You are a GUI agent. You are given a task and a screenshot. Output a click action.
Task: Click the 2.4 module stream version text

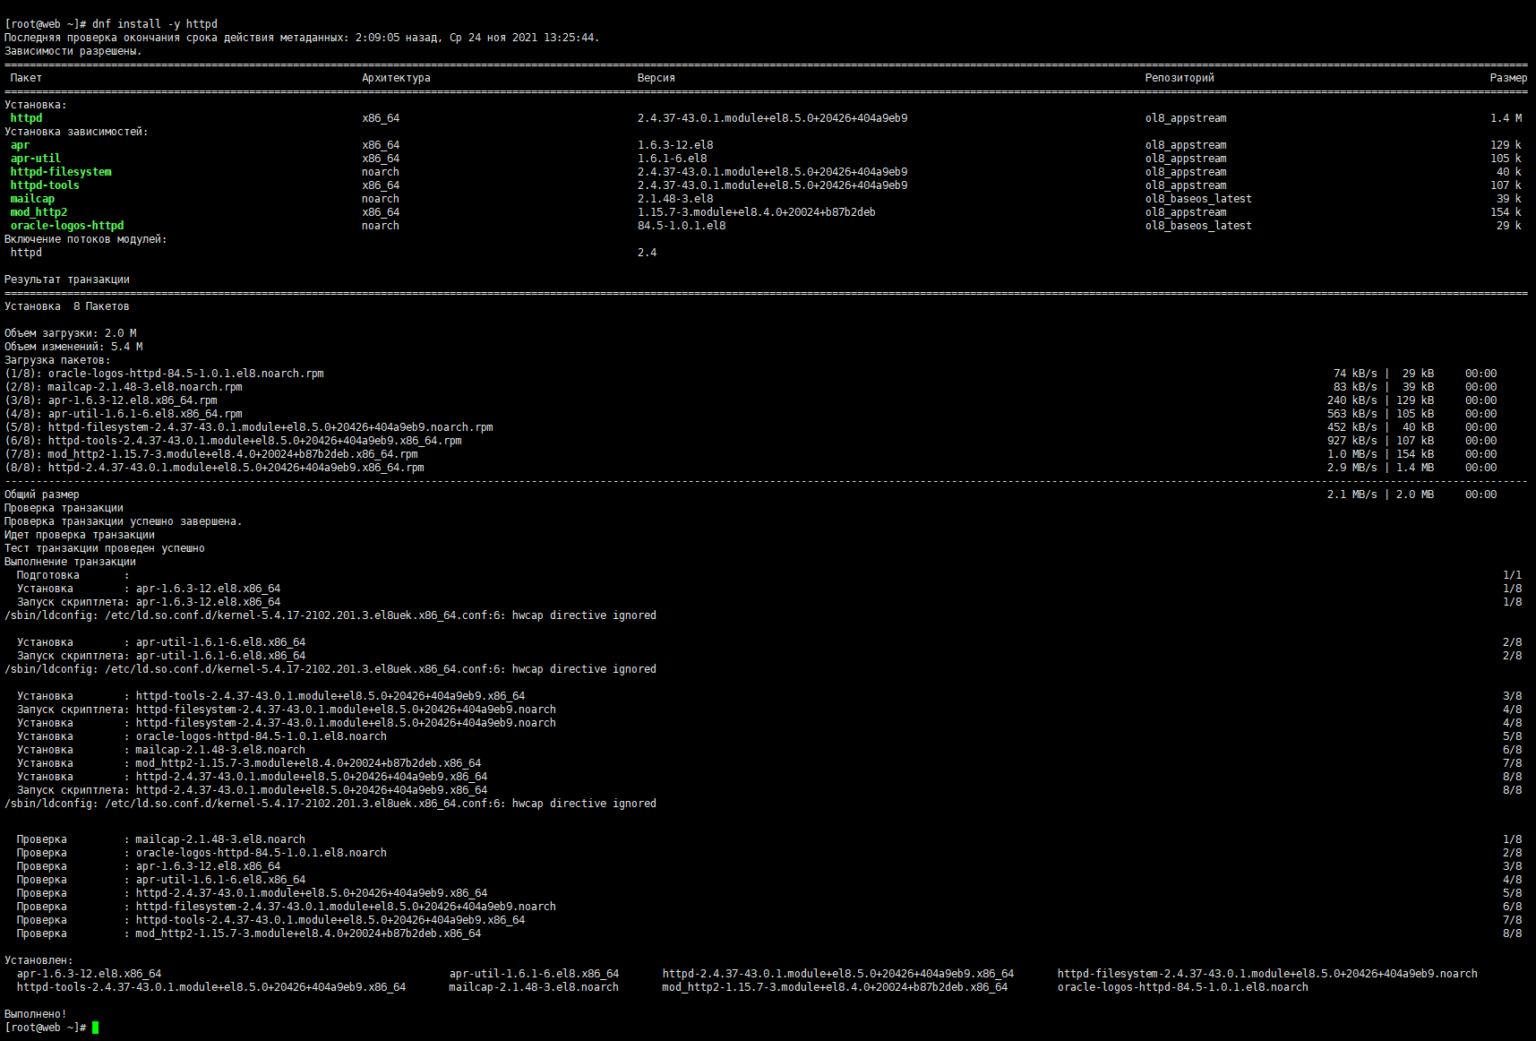click(648, 252)
